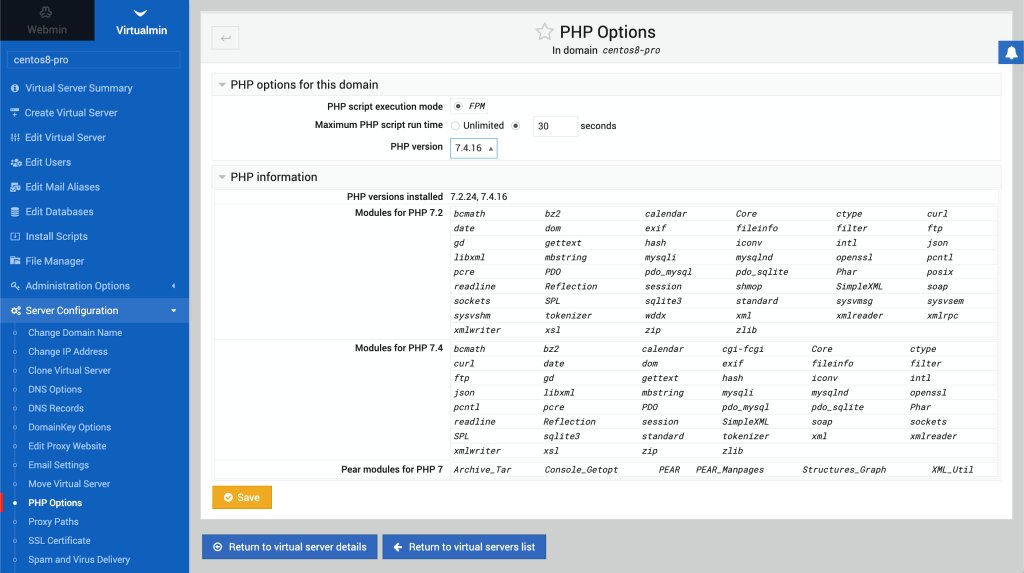Open SSL Certificate link

tap(59, 541)
